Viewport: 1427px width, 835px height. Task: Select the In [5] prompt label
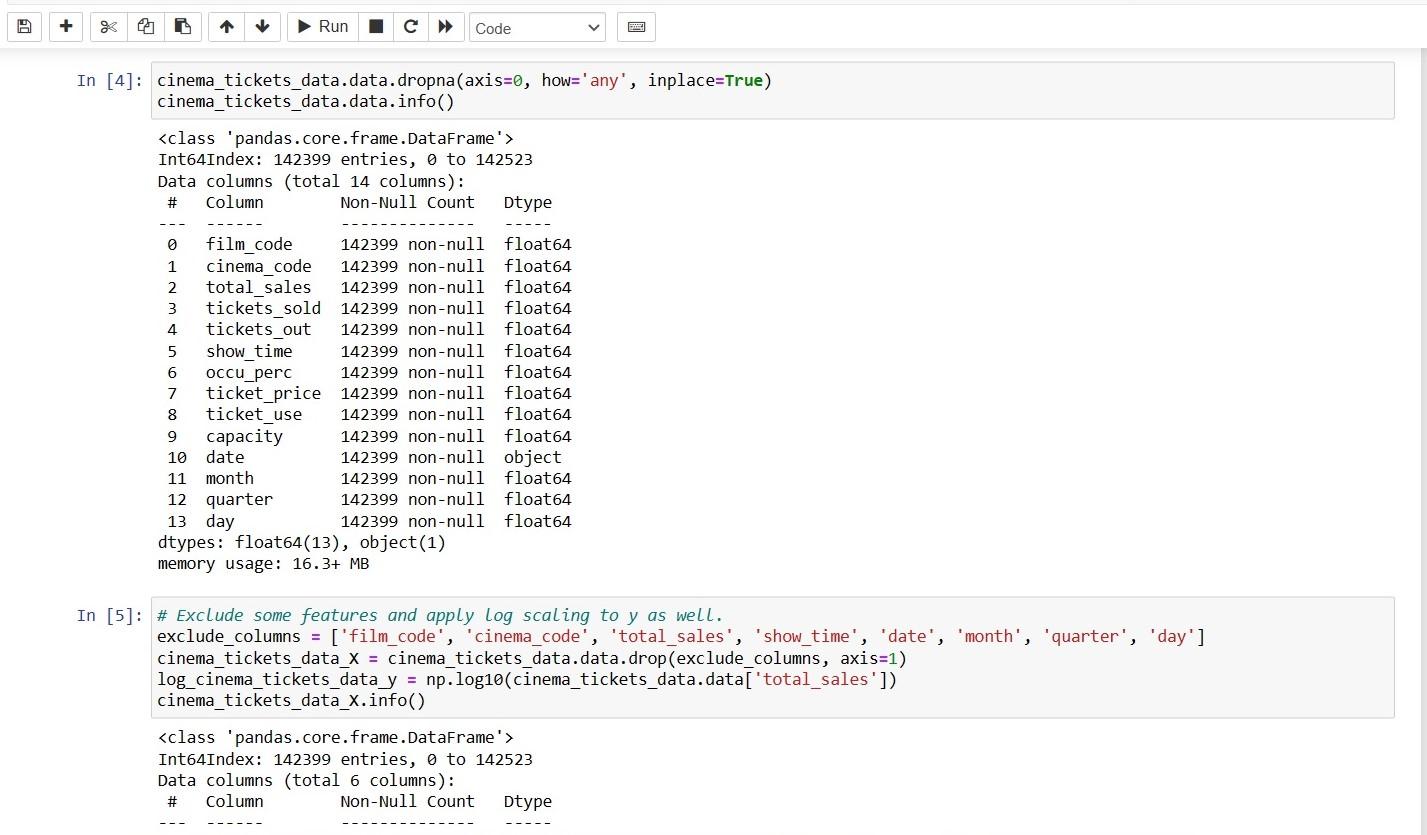[110, 616]
